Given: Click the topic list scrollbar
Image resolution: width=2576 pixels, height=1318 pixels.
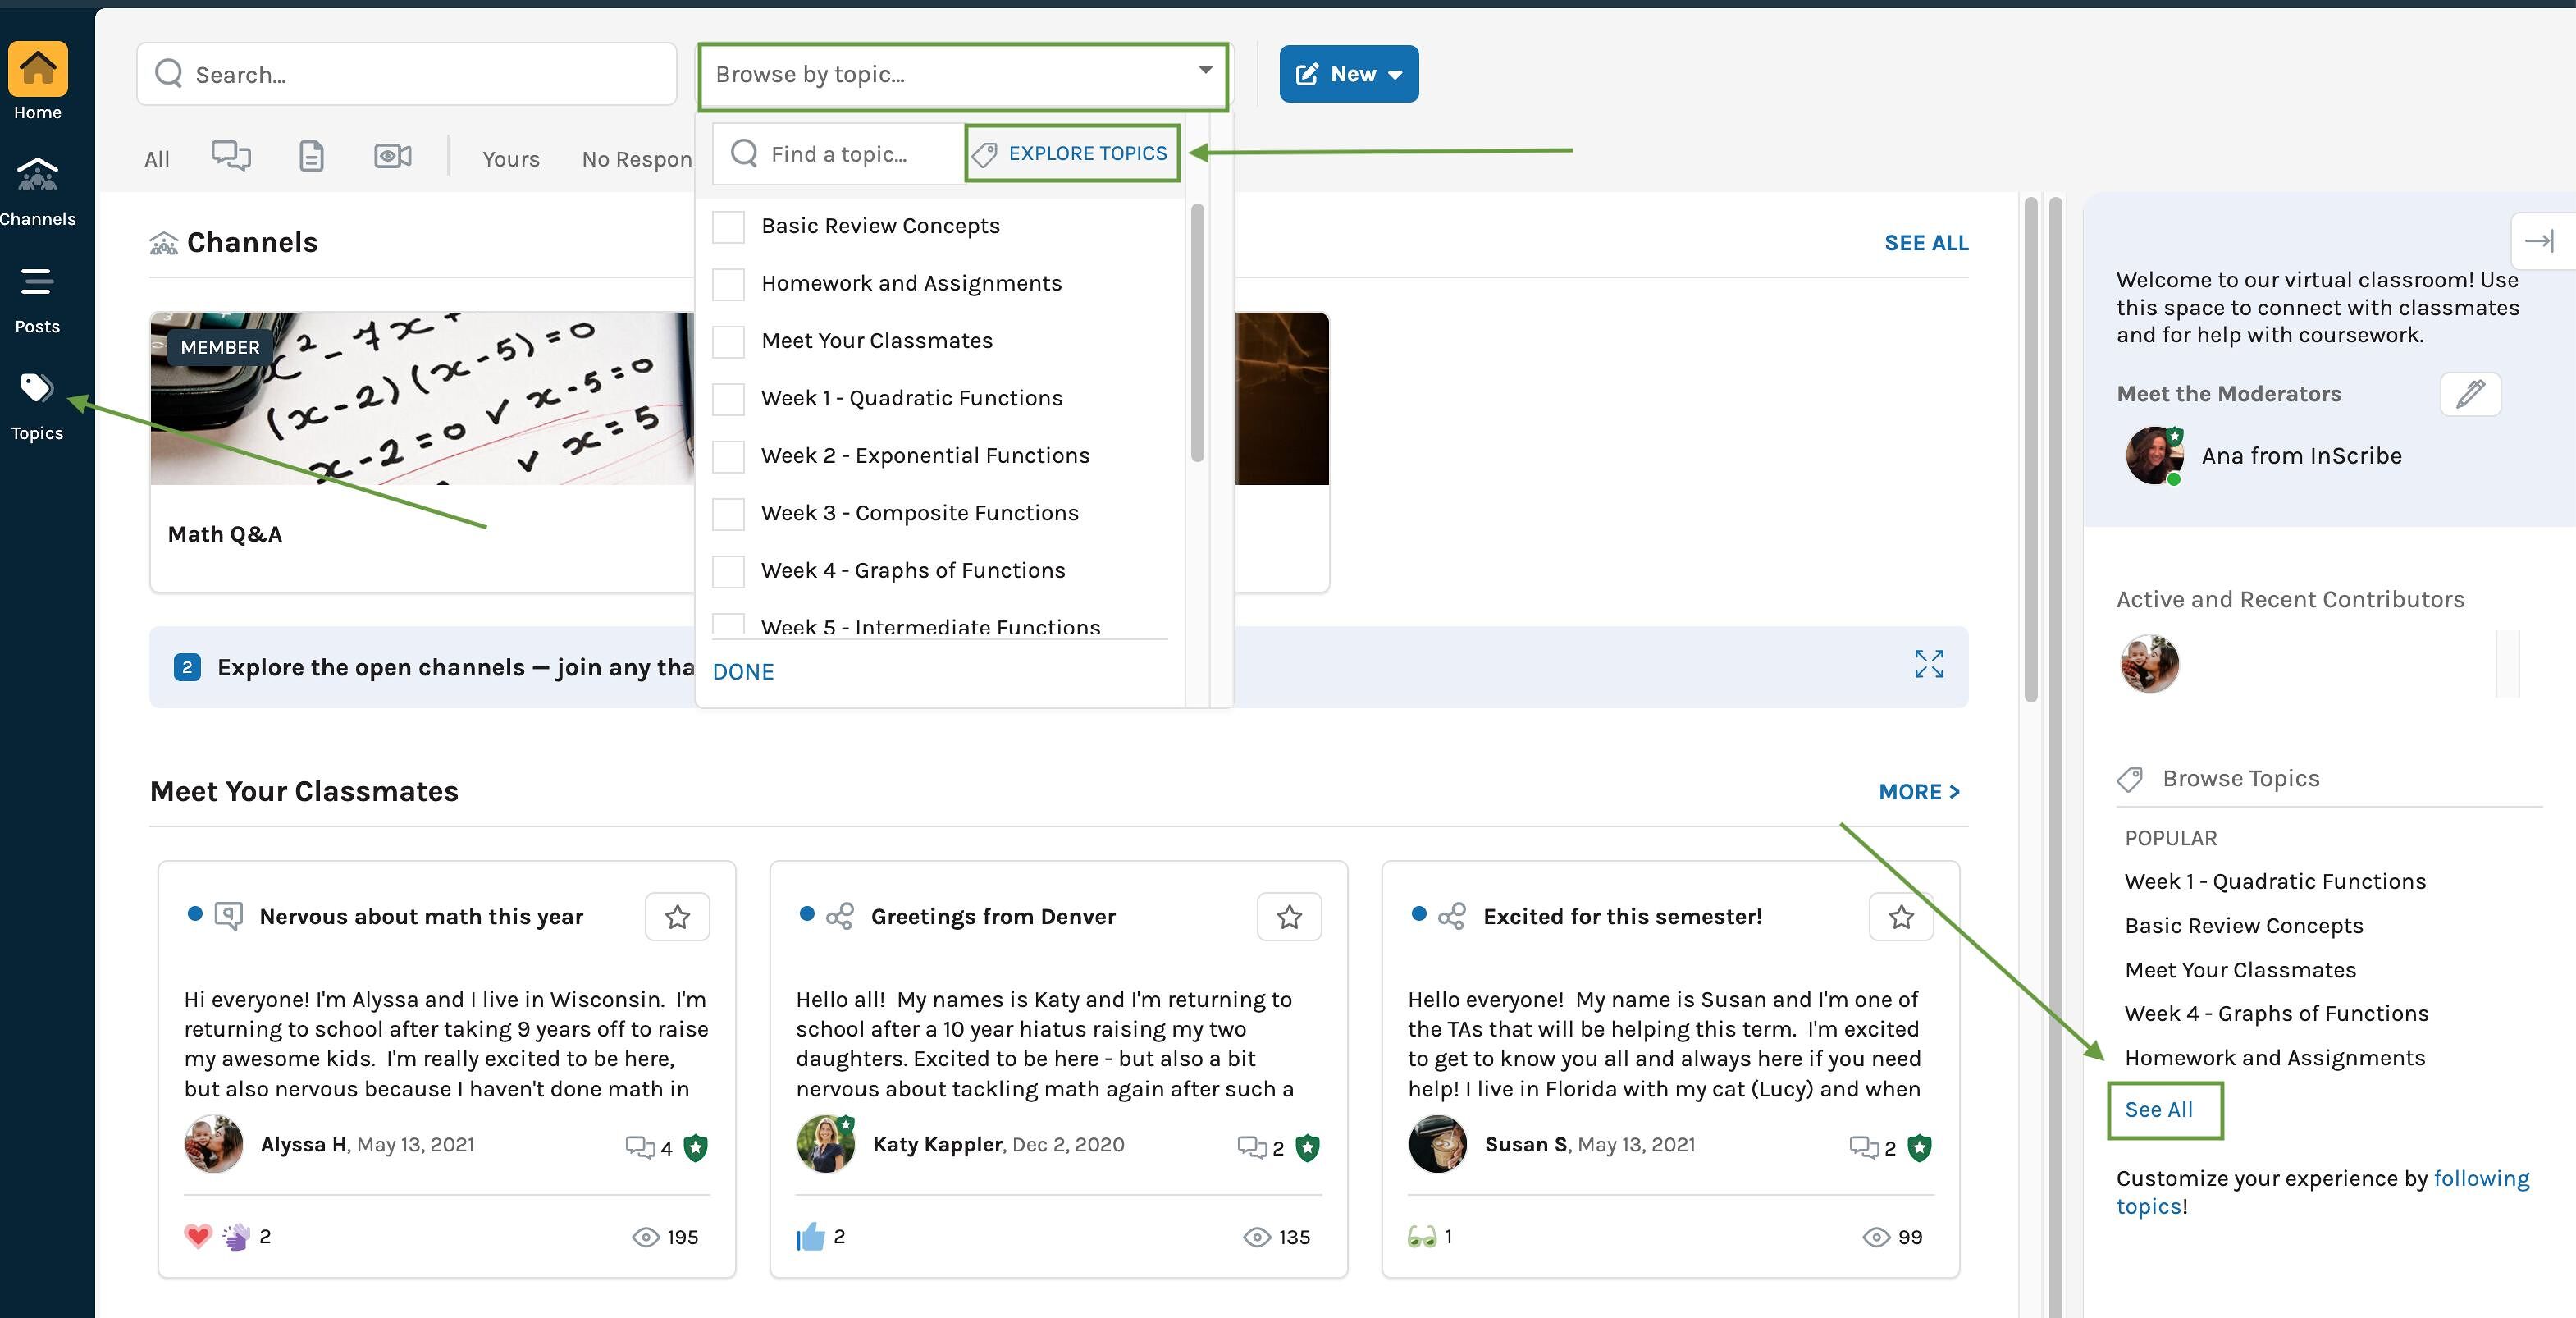Looking at the screenshot, I should (1197, 333).
